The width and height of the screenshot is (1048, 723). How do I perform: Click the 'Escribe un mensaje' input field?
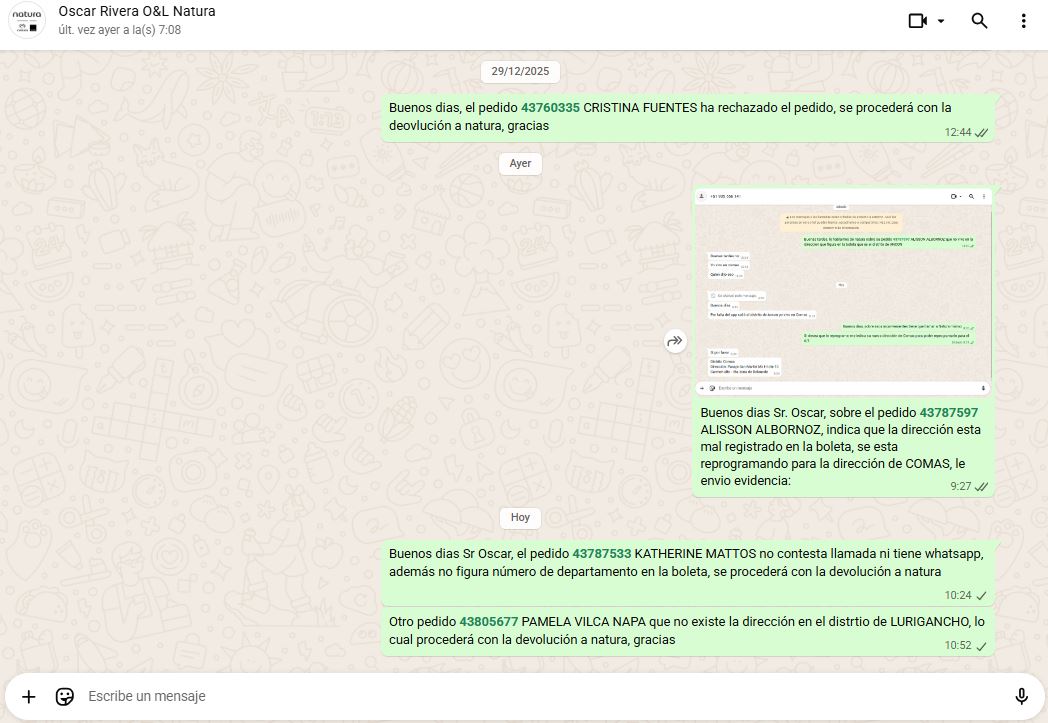pos(540,696)
